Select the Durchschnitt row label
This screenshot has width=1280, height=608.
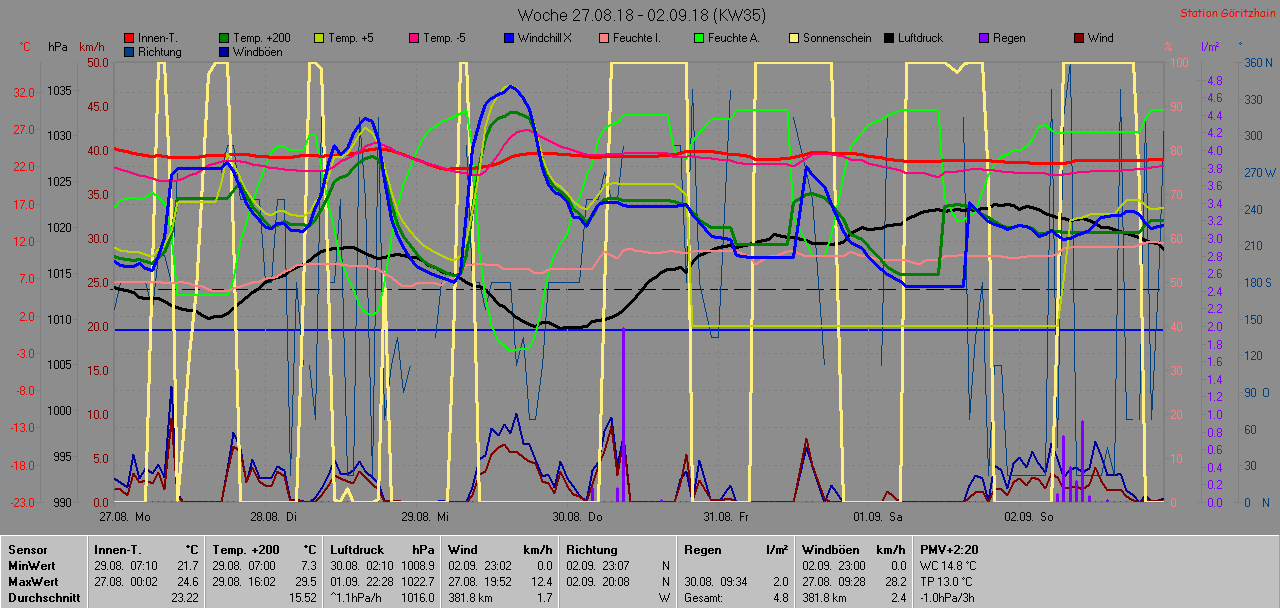click(42, 597)
